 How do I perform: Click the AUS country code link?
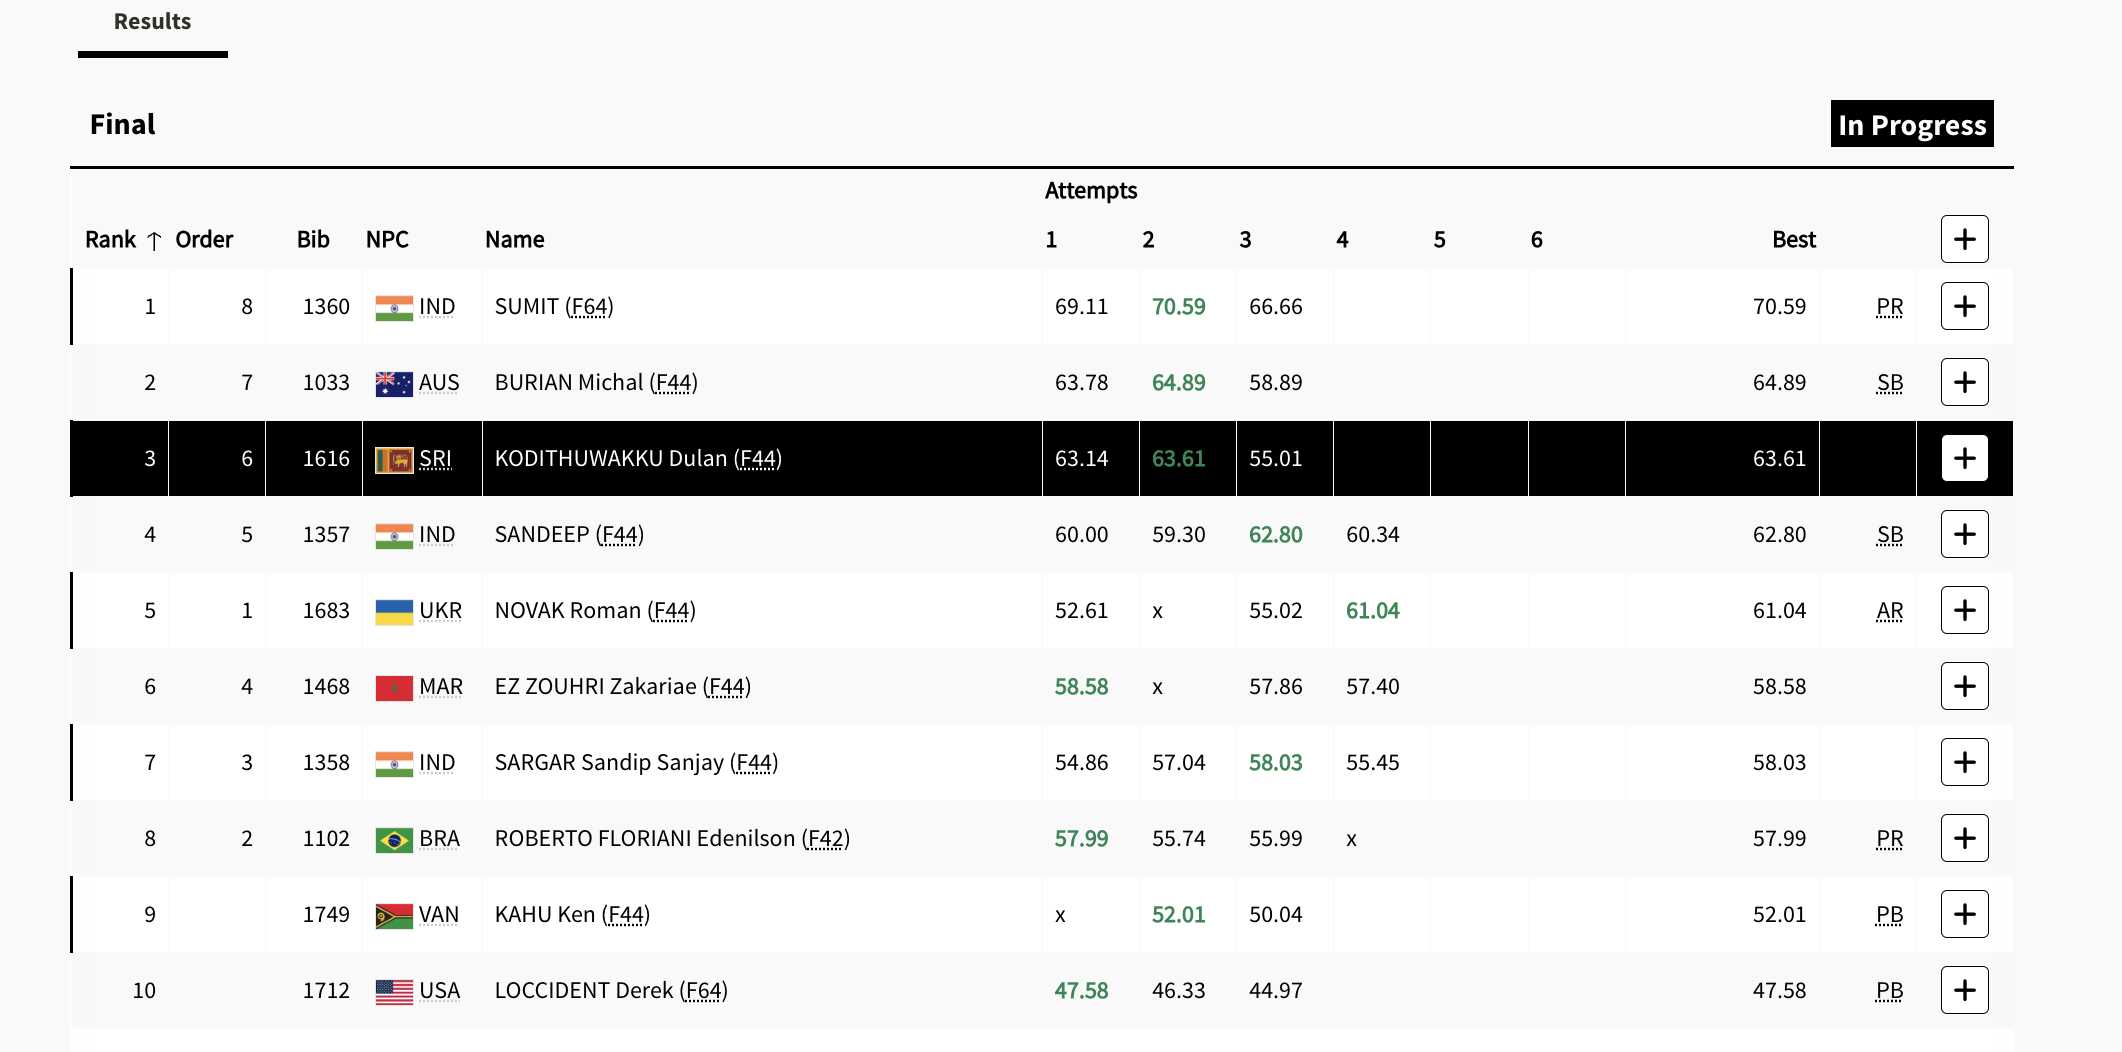(x=439, y=383)
